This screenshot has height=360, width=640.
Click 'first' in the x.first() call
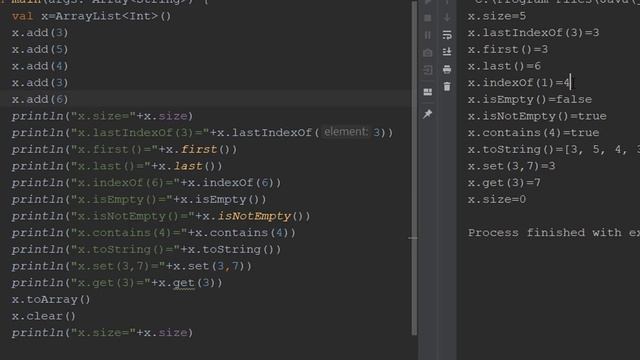click(x=199, y=149)
